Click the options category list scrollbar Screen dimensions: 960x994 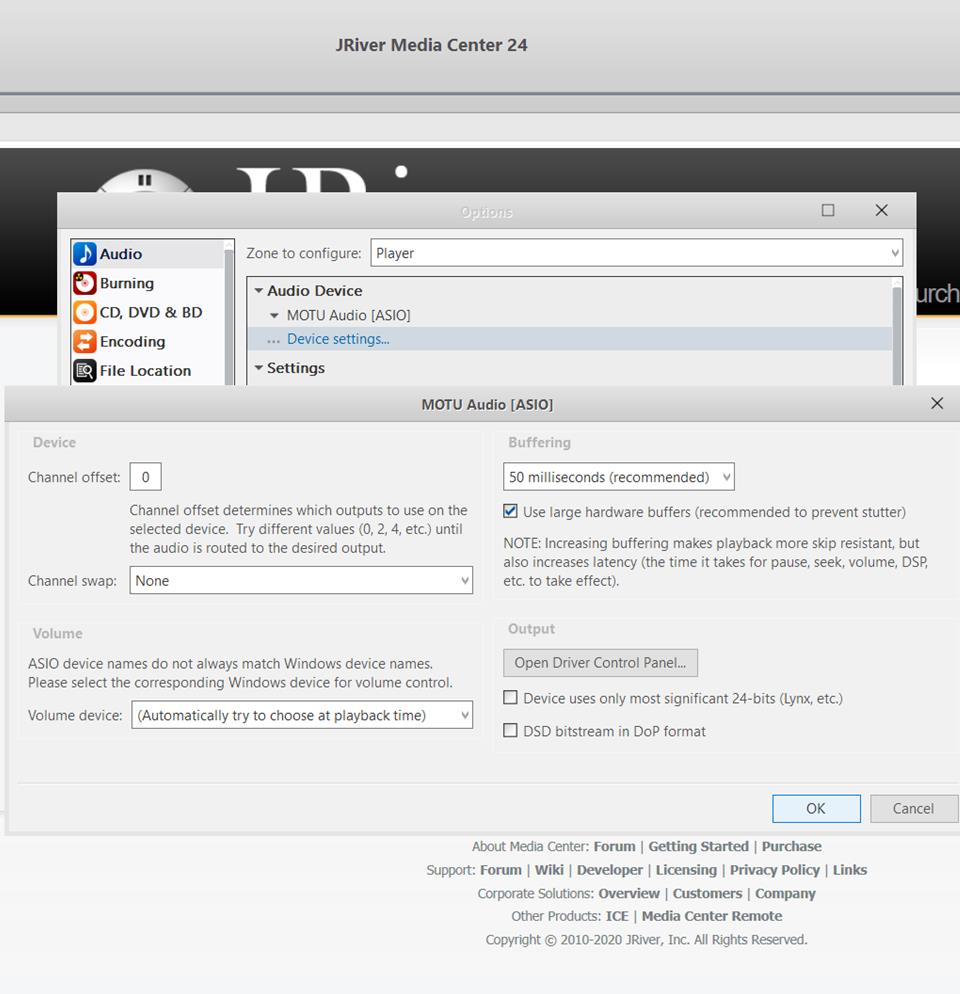click(229, 314)
